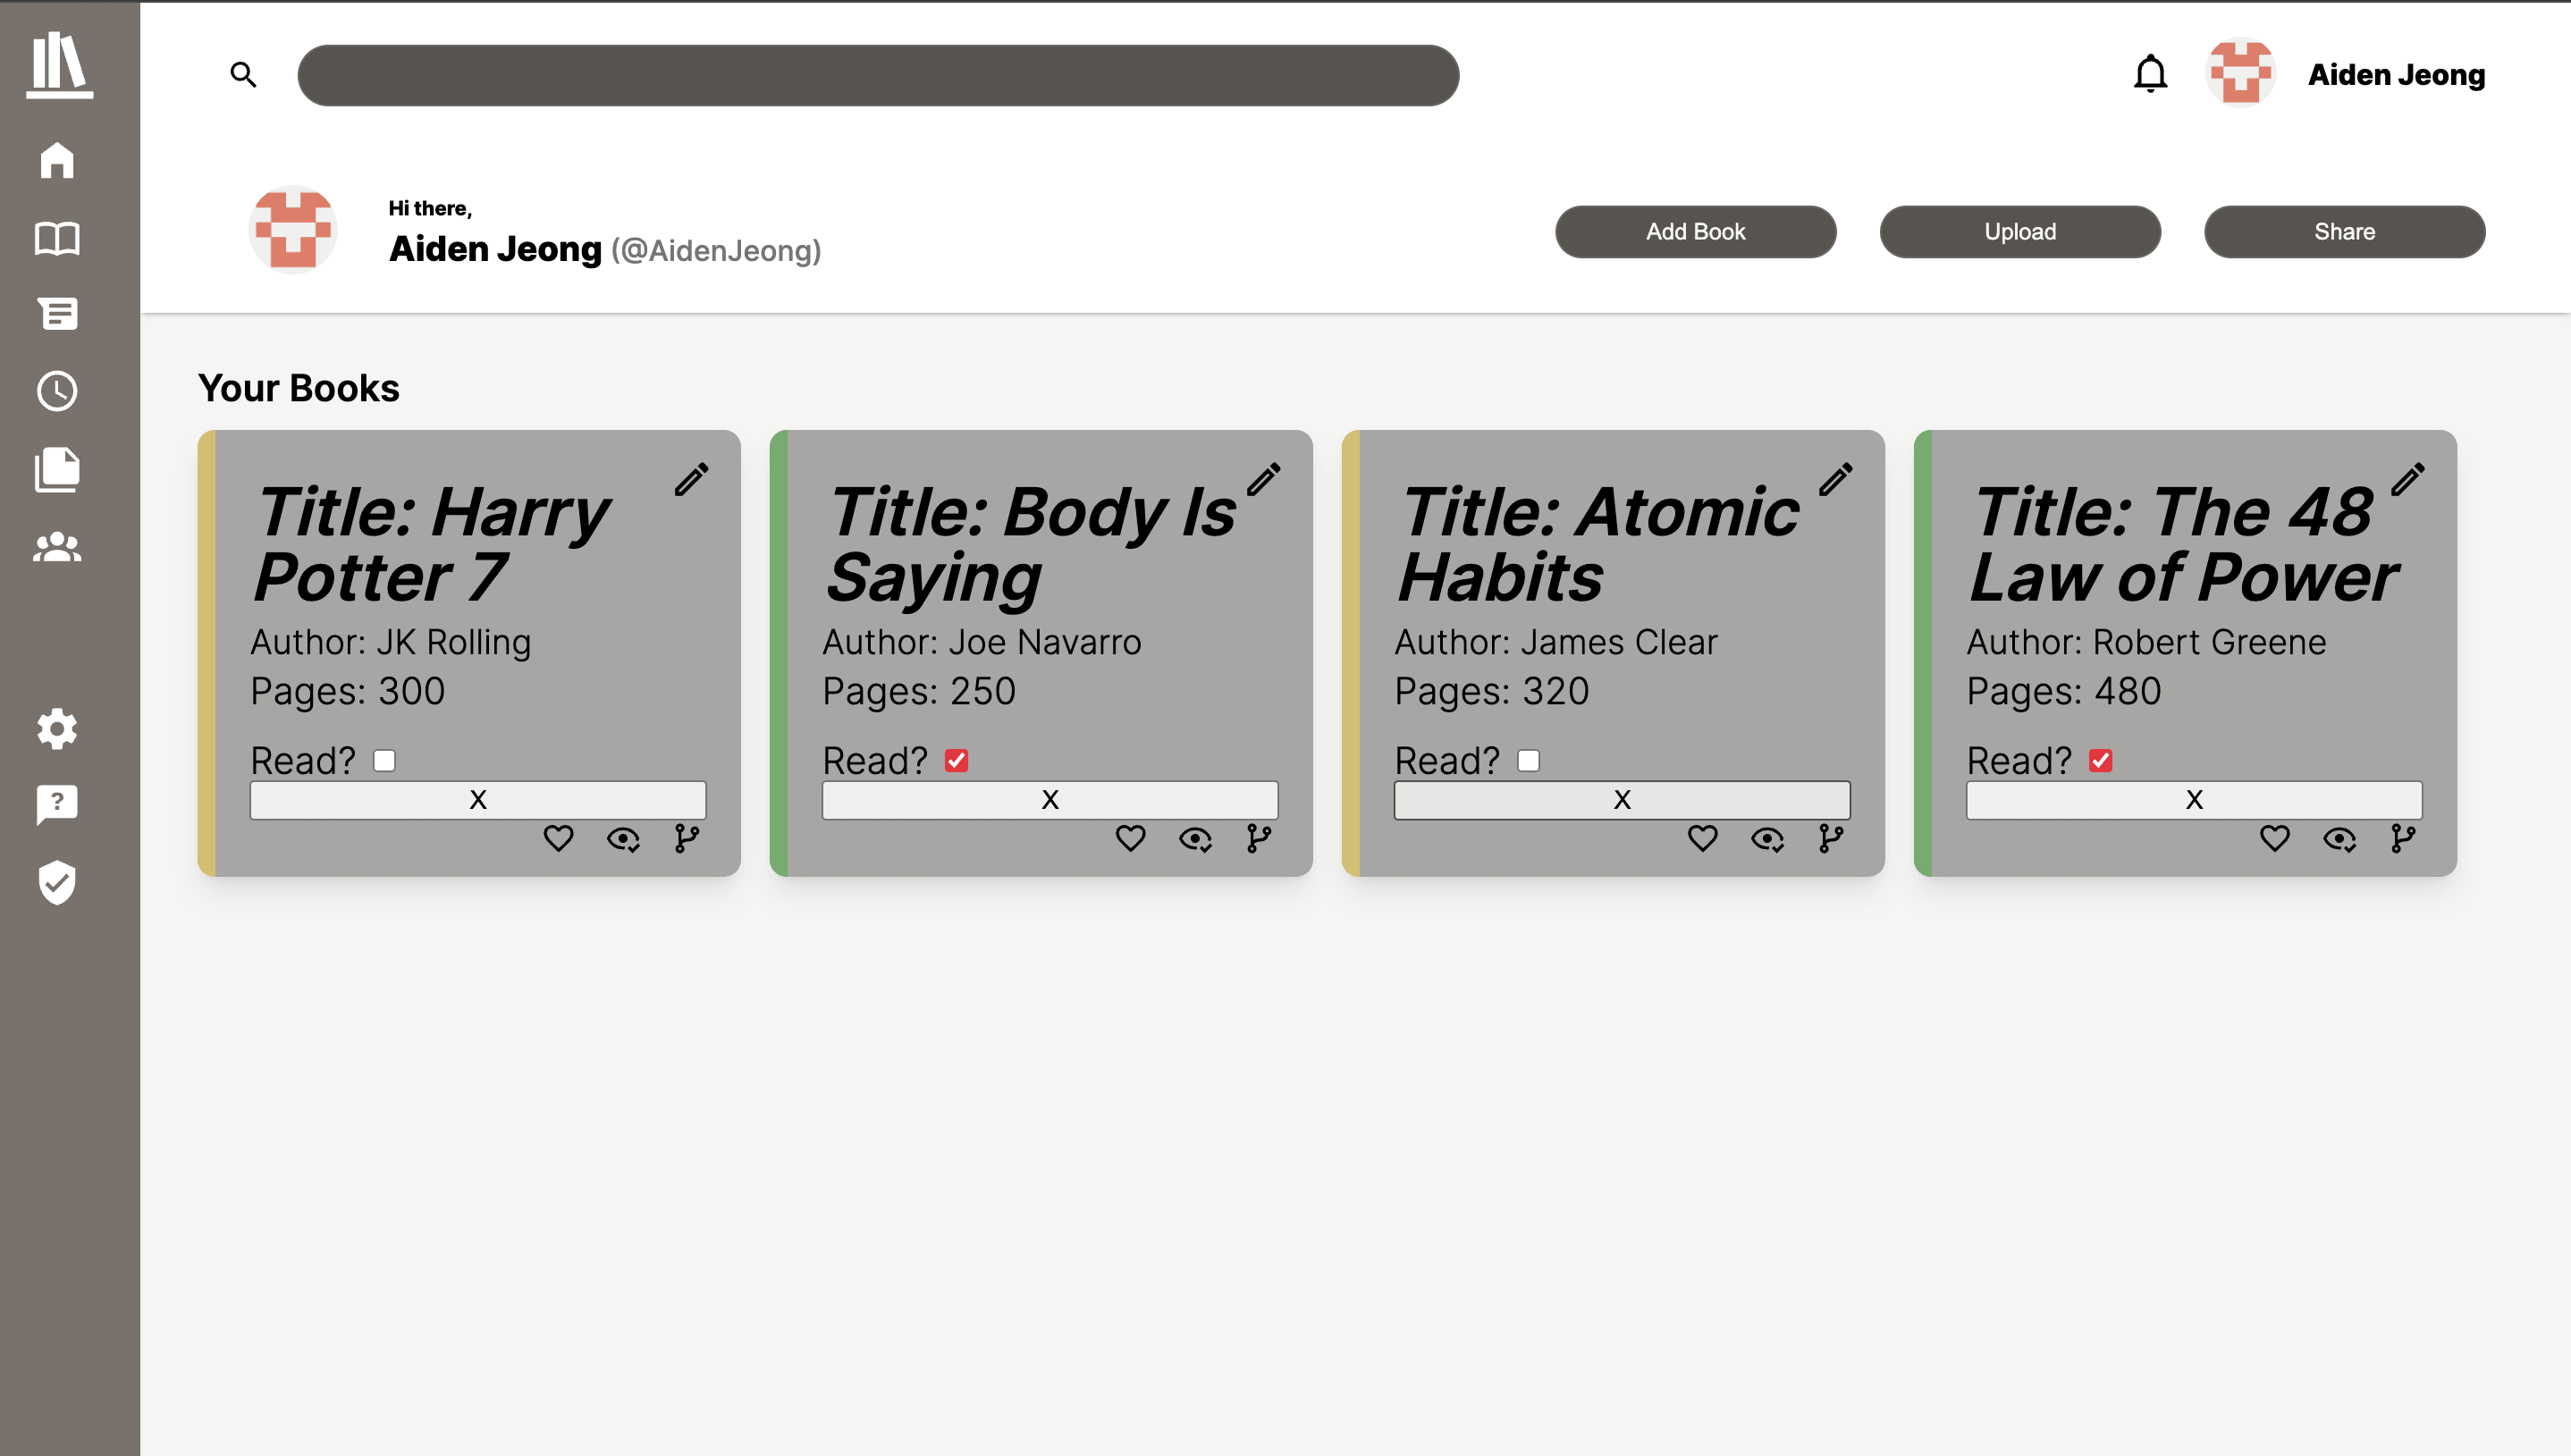Viewport: 2571px width, 1456px height.
Task: Open settings gear in sidebar
Action: click(57, 729)
